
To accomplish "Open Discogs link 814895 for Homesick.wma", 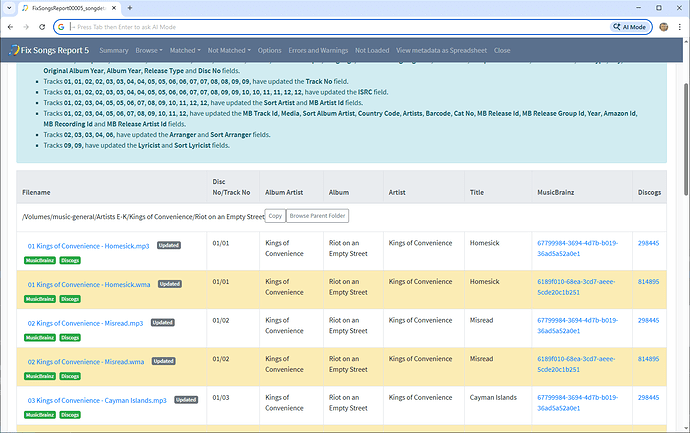I will click(648, 282).
